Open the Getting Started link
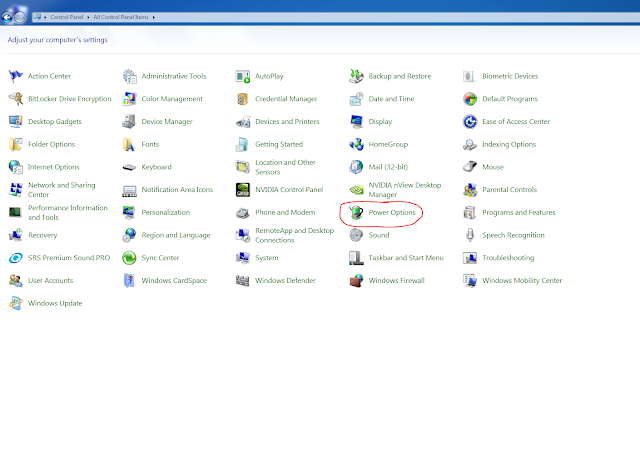Viewport: 640px width, 451px height. coord(279,144)
